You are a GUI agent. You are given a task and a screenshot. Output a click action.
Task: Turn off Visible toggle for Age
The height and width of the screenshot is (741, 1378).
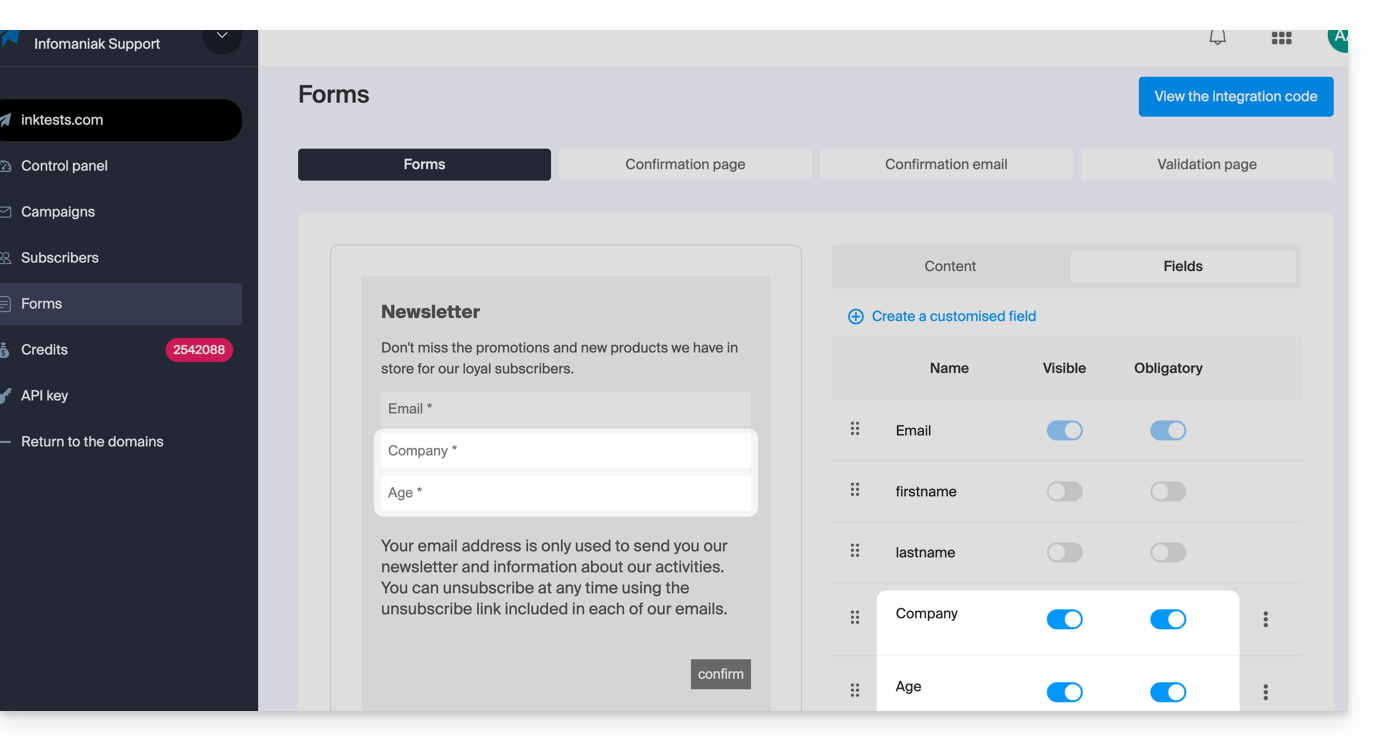[x=1064, y=692]
